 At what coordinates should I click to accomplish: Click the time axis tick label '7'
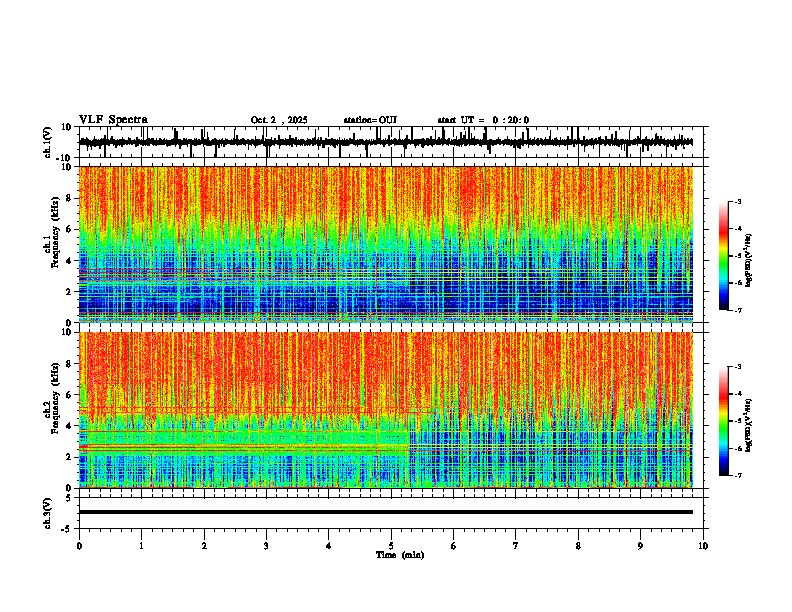tap(516, 546)
